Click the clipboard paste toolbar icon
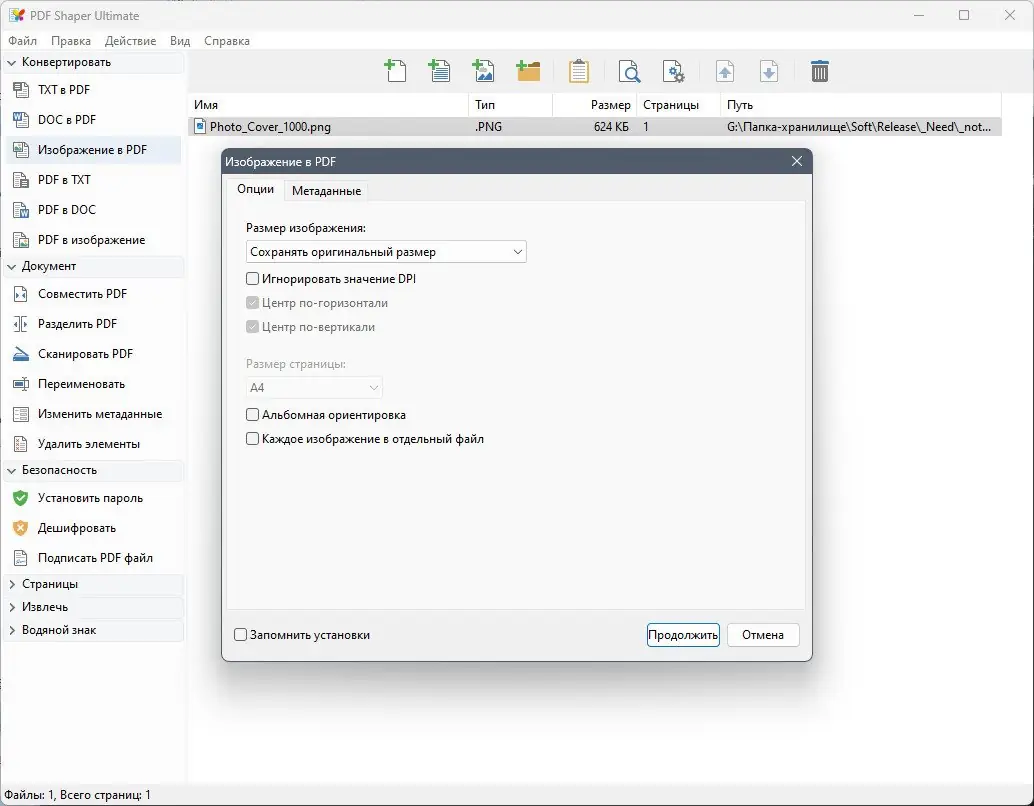The height and width of the screenshot is (806, 1034). pyautogui.click(x=578, y=71)
